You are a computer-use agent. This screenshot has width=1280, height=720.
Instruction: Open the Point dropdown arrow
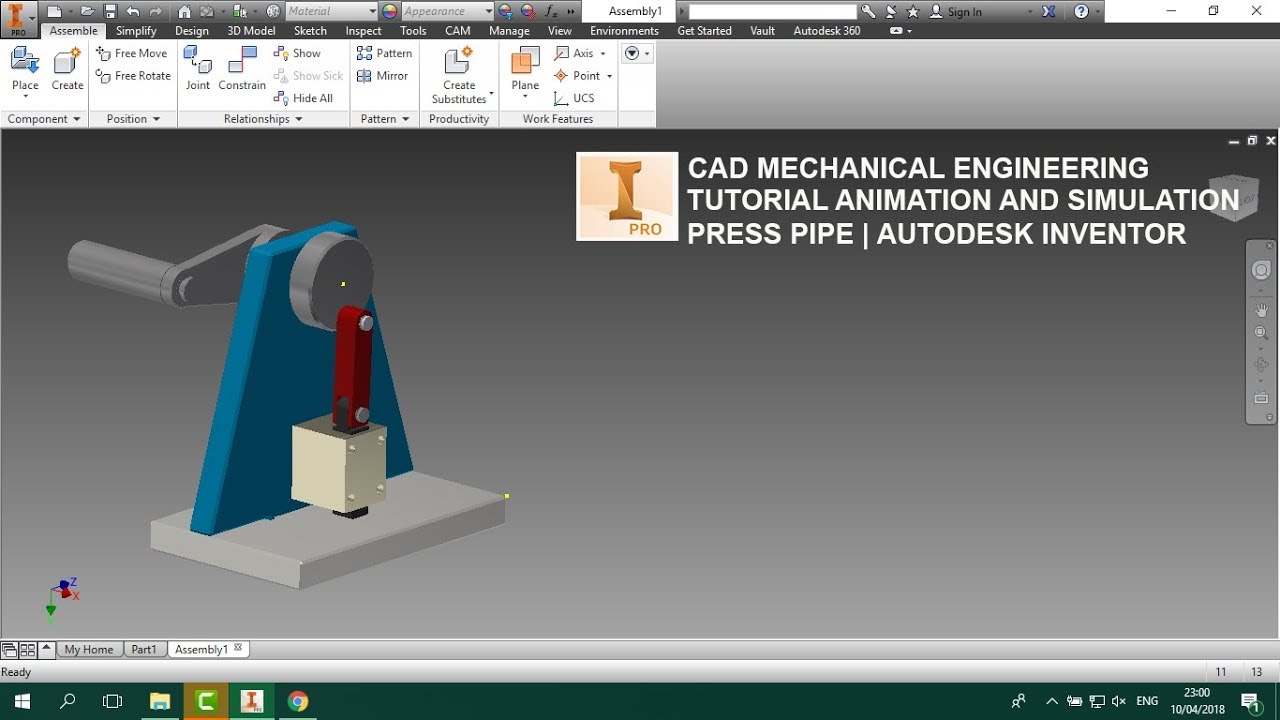609,77
